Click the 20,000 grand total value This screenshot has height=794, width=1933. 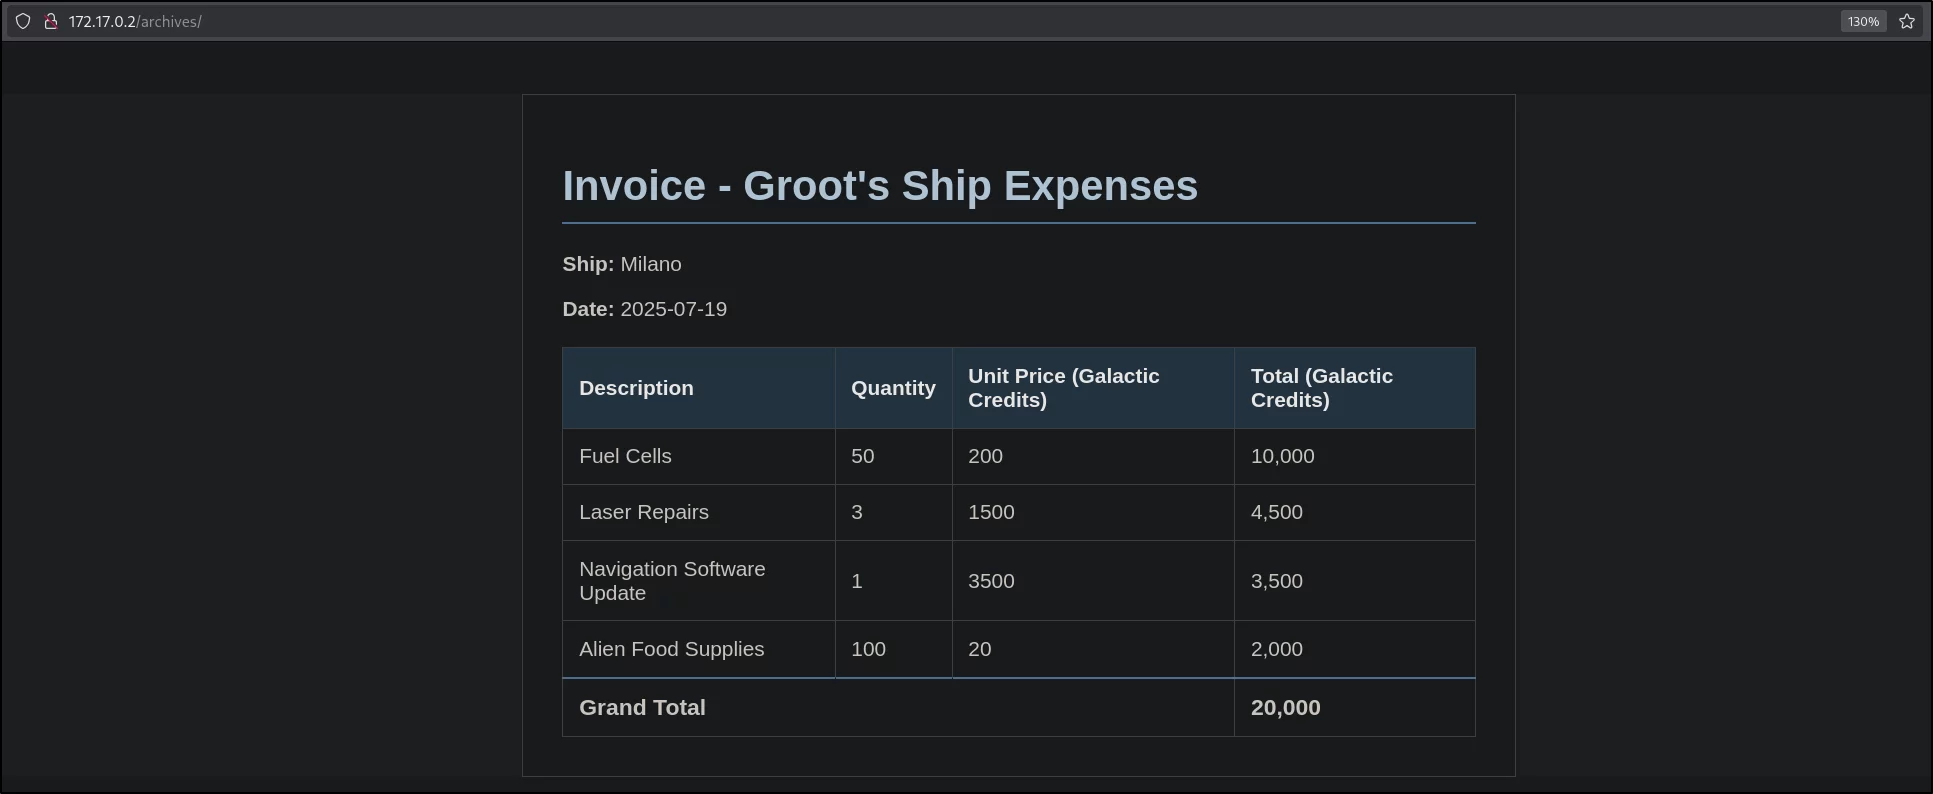1285,707
